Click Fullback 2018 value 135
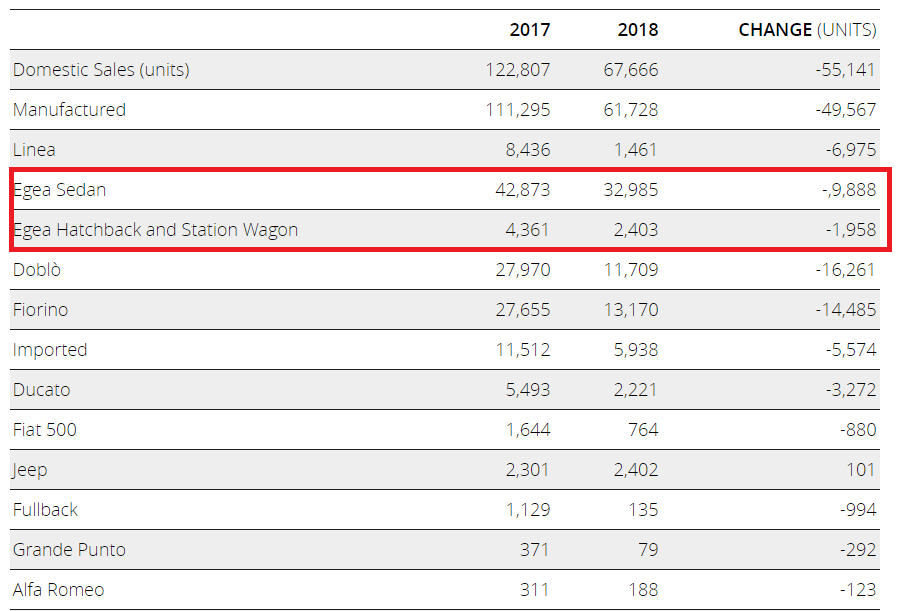897x611 pixels. tap(643, 510)
